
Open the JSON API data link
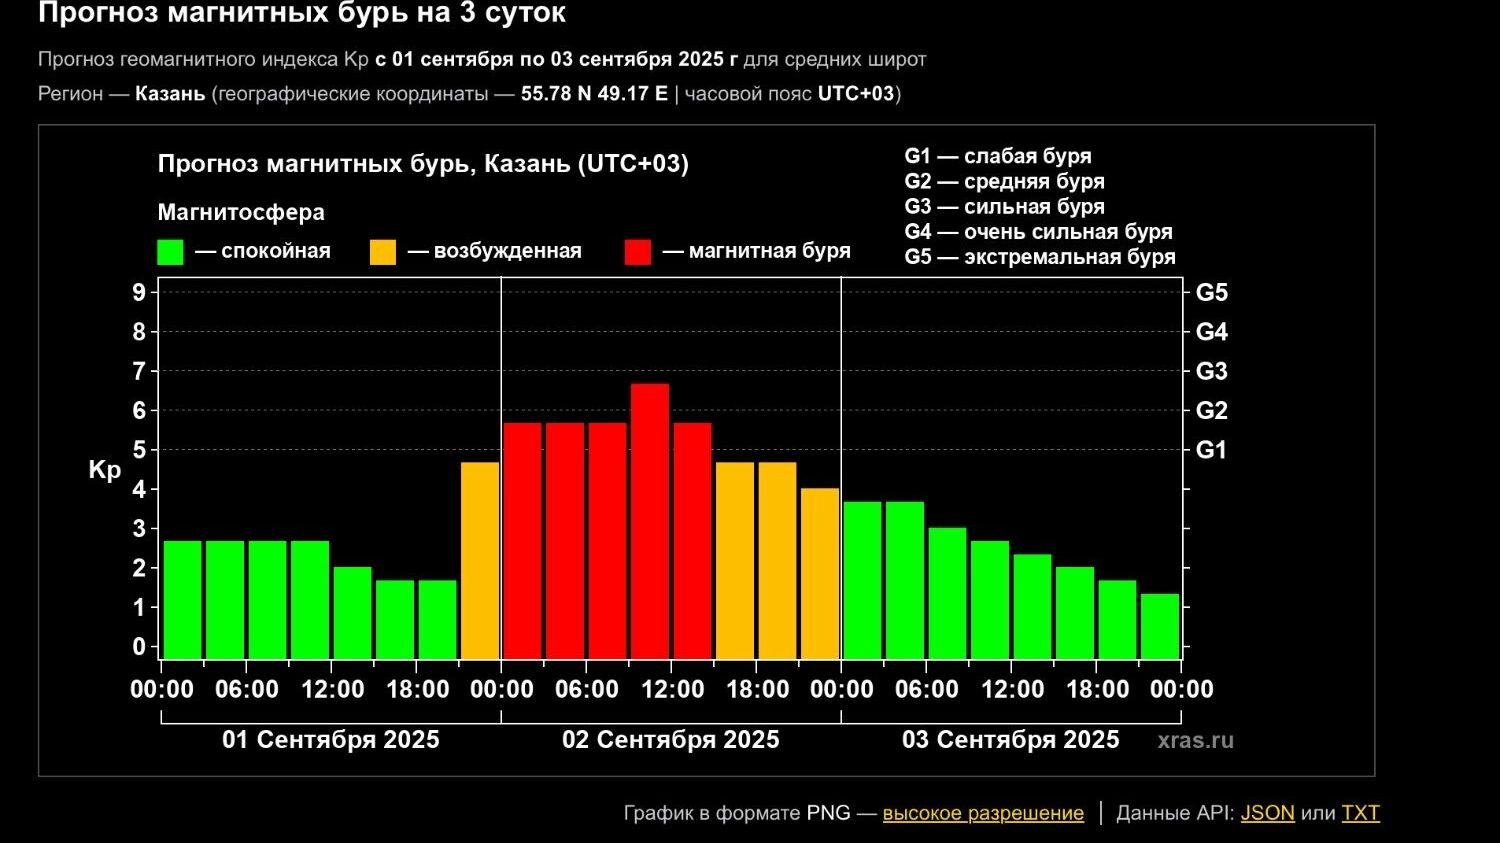click(1267, 813)
